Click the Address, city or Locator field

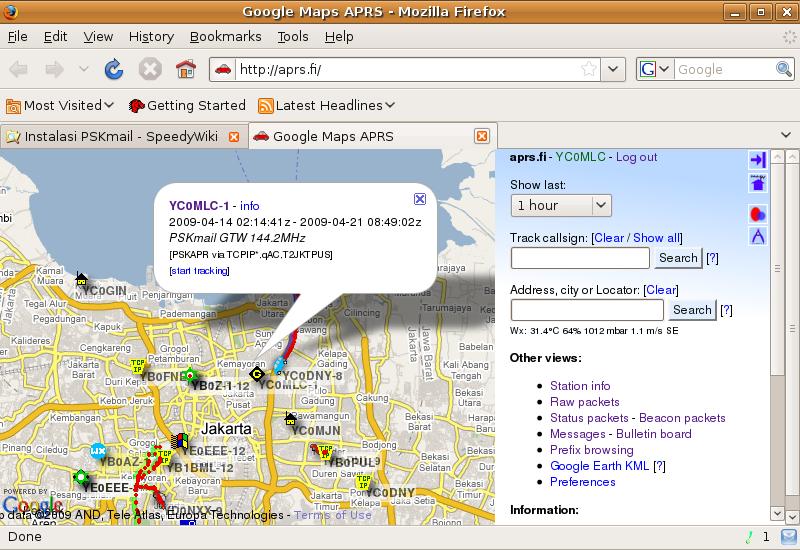coord(580,310)
